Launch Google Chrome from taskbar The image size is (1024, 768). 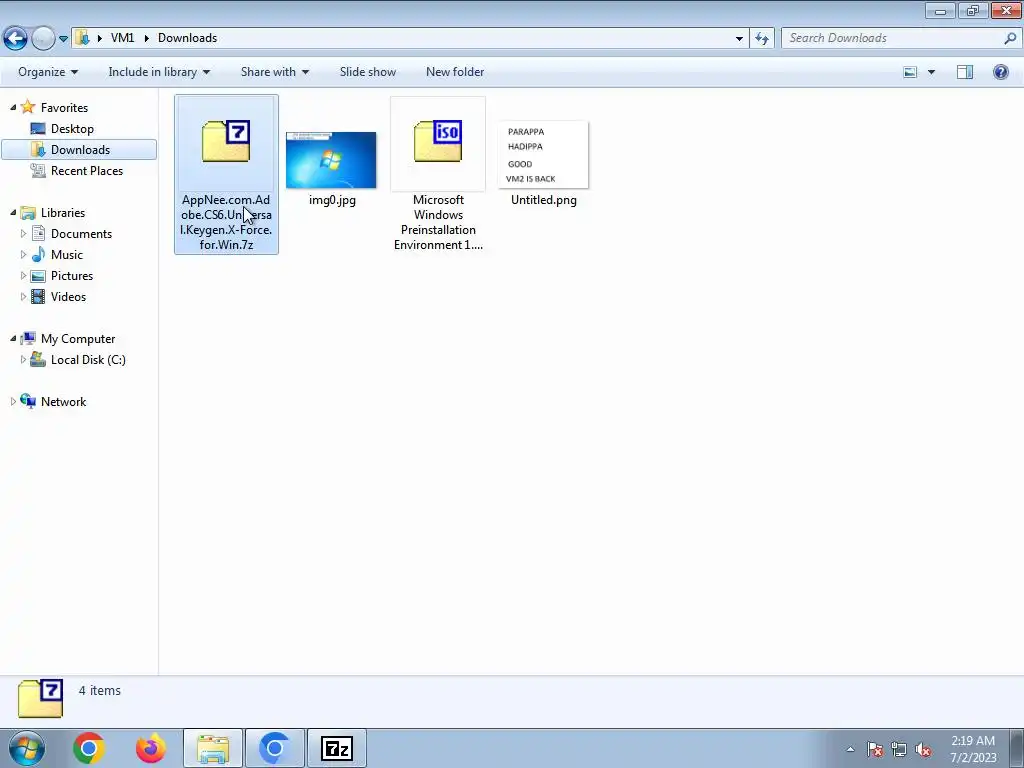click(x=89, y=748)
